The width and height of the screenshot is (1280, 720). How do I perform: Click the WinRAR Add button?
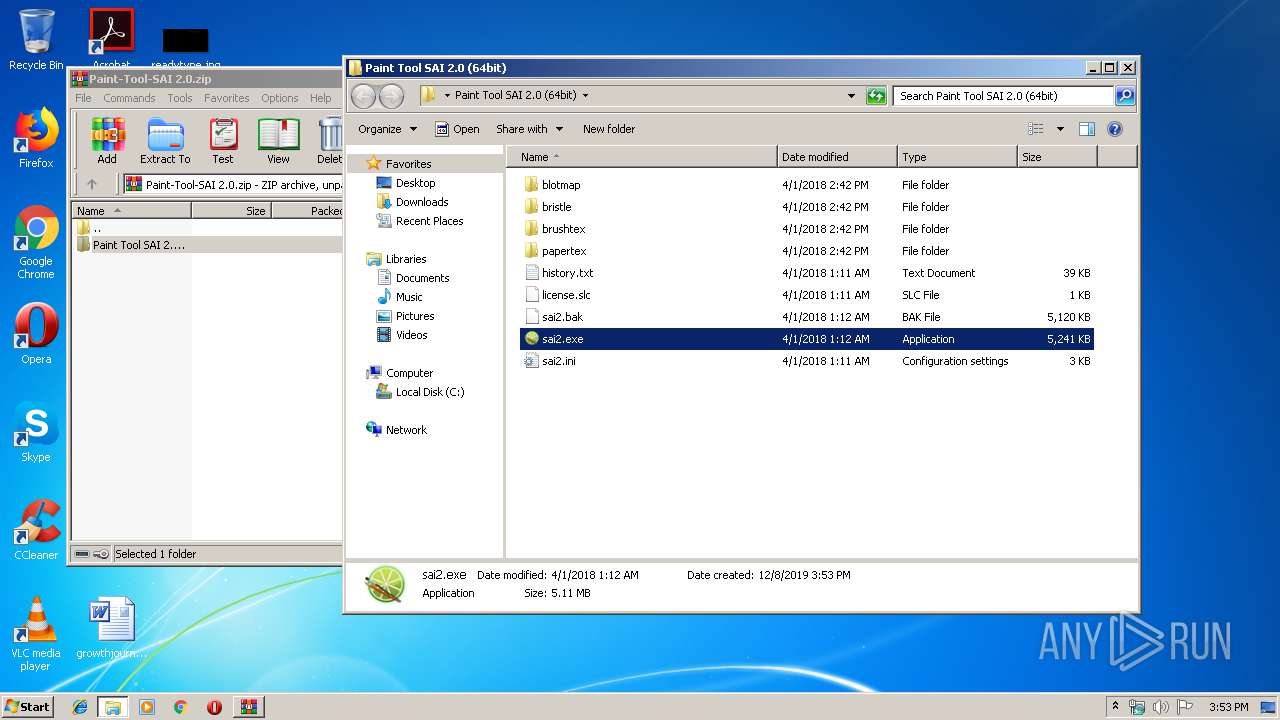tap(107, 141)
